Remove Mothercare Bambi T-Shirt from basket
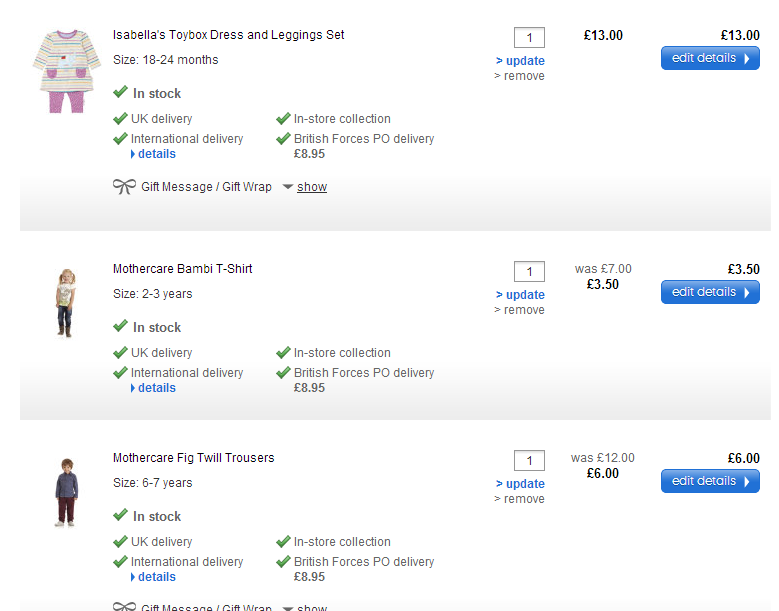Viewport: 779px width, 611px height. pos(523,310)
